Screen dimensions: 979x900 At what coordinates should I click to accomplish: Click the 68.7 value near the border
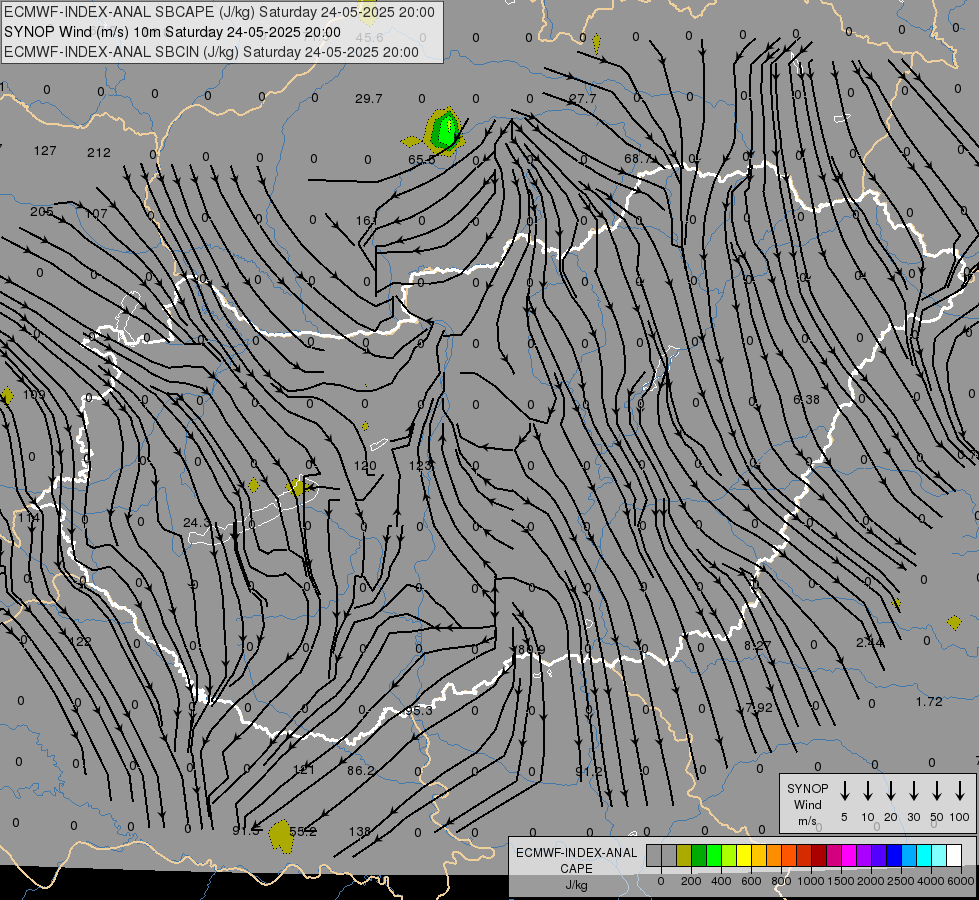(637, 159)
